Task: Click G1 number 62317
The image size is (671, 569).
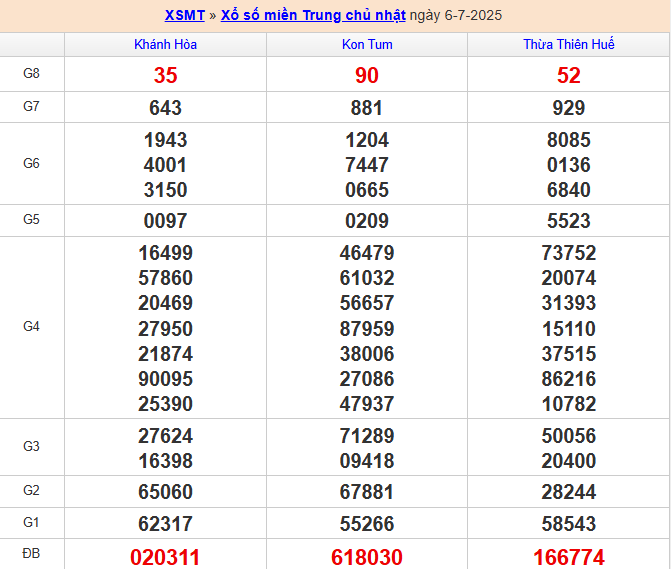Action: click(166, 524)
